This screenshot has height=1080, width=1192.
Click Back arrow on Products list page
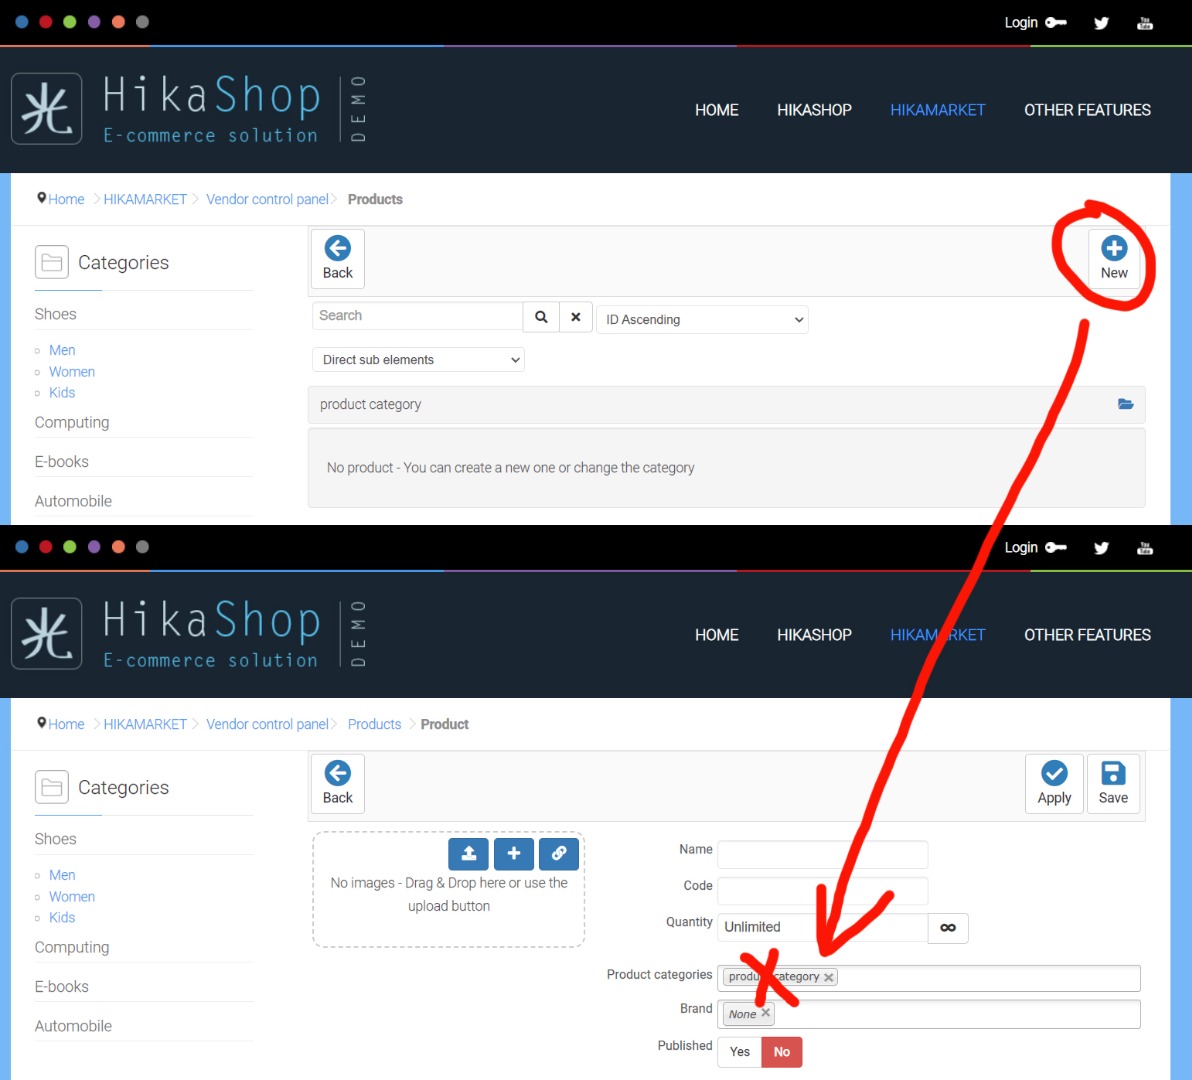click(338, 258)
